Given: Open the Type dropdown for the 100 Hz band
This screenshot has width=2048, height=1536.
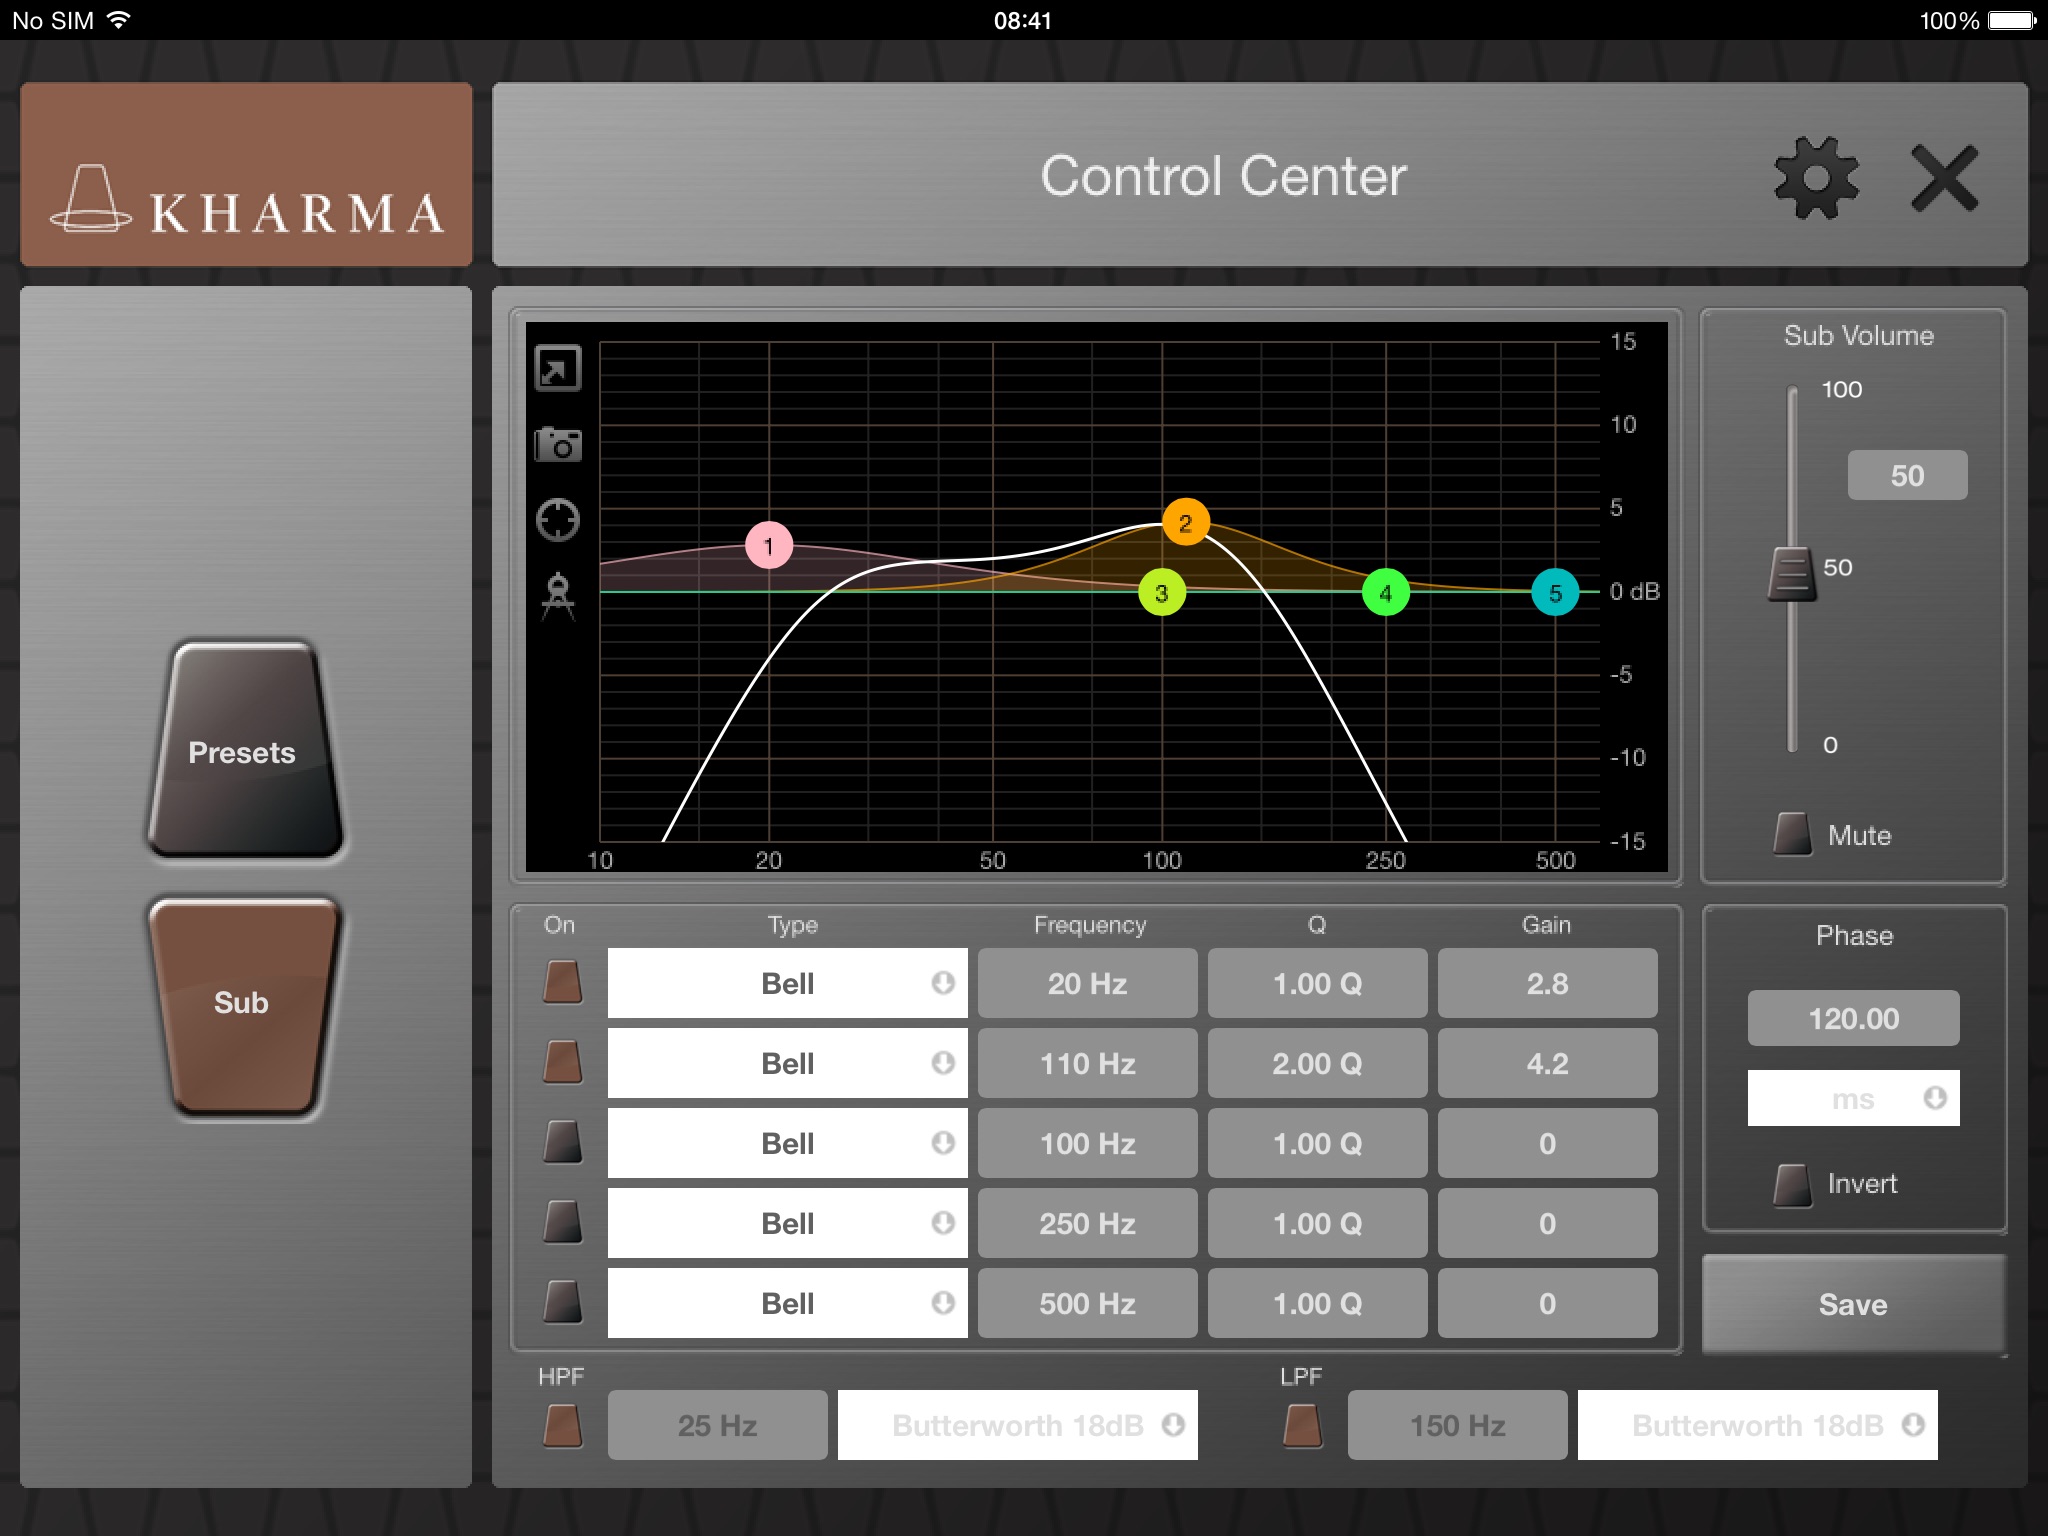Looking at the screenshot, I should click(x=788, y=1143).
